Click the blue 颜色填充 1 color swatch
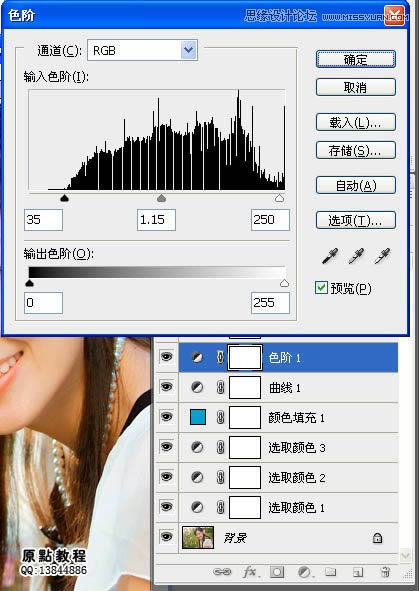The image size is (419, 591). tap(198, 417)
